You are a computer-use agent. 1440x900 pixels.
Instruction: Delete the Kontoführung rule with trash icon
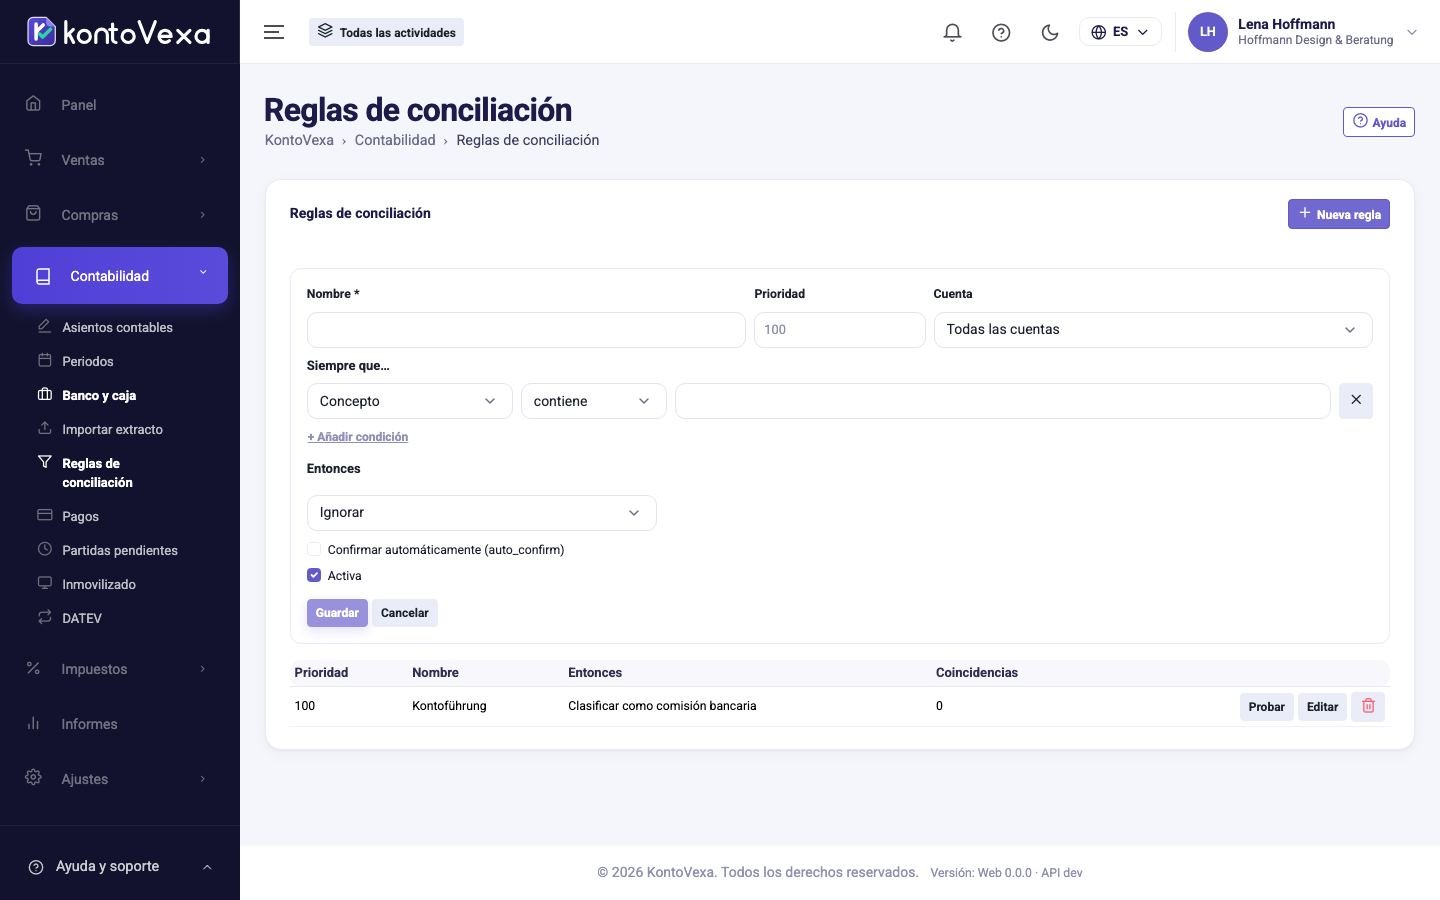click(1368, 706)
